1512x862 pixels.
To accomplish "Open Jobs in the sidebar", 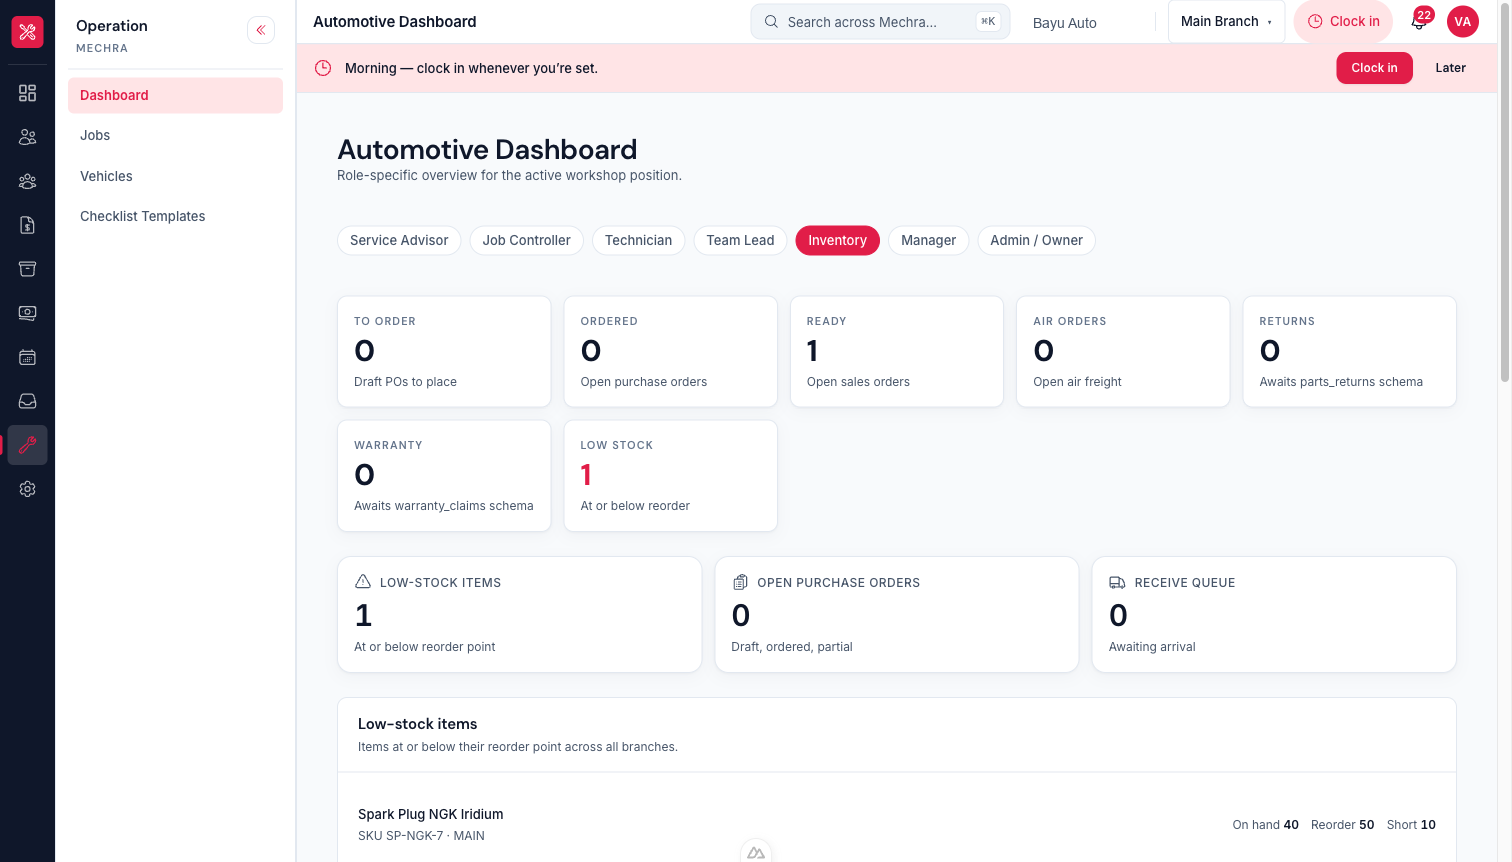I will click(x=175, y=135).
